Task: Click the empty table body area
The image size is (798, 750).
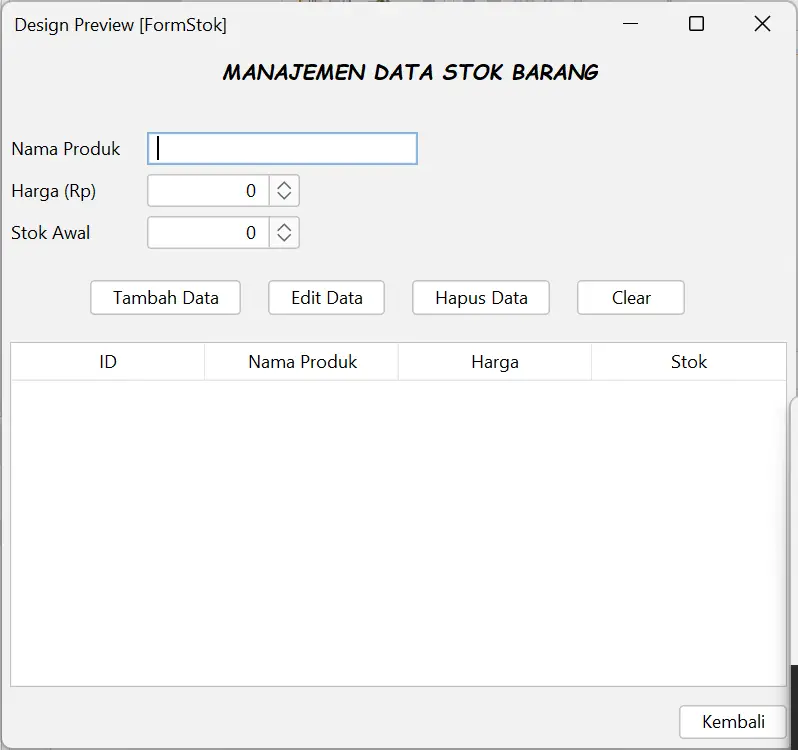Action: [398, 532]
